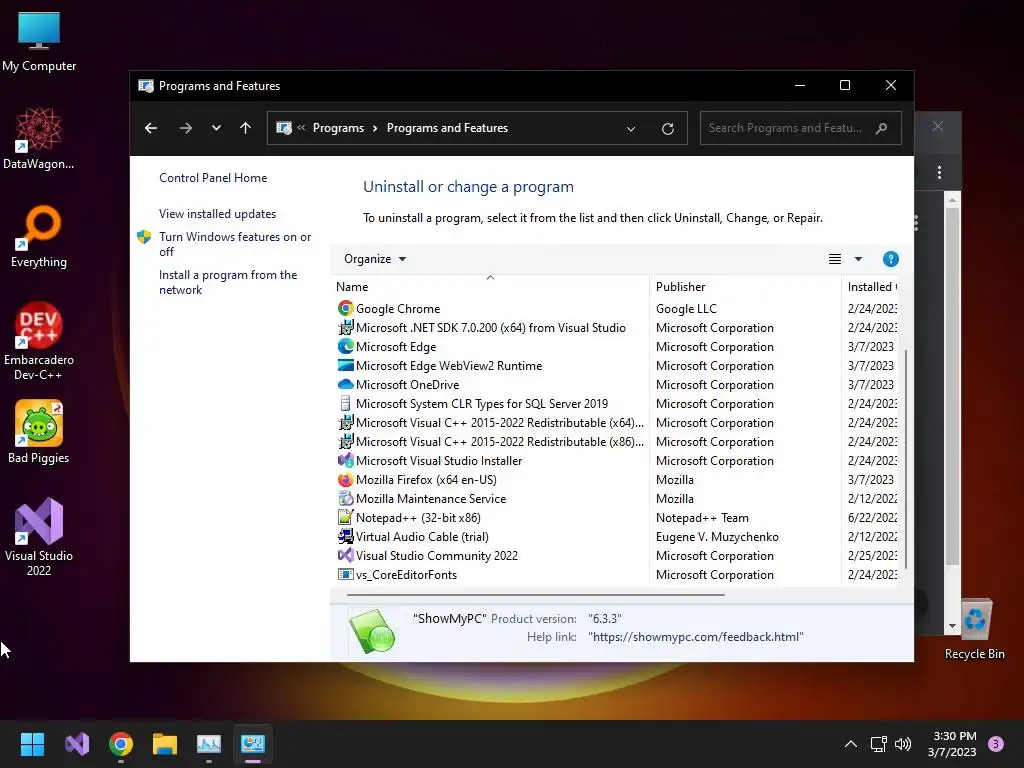The width and height of the screenshot is (1024, 768).
Task: Click the program list horizontal scrollbar
Action: (x=536, y=595)
